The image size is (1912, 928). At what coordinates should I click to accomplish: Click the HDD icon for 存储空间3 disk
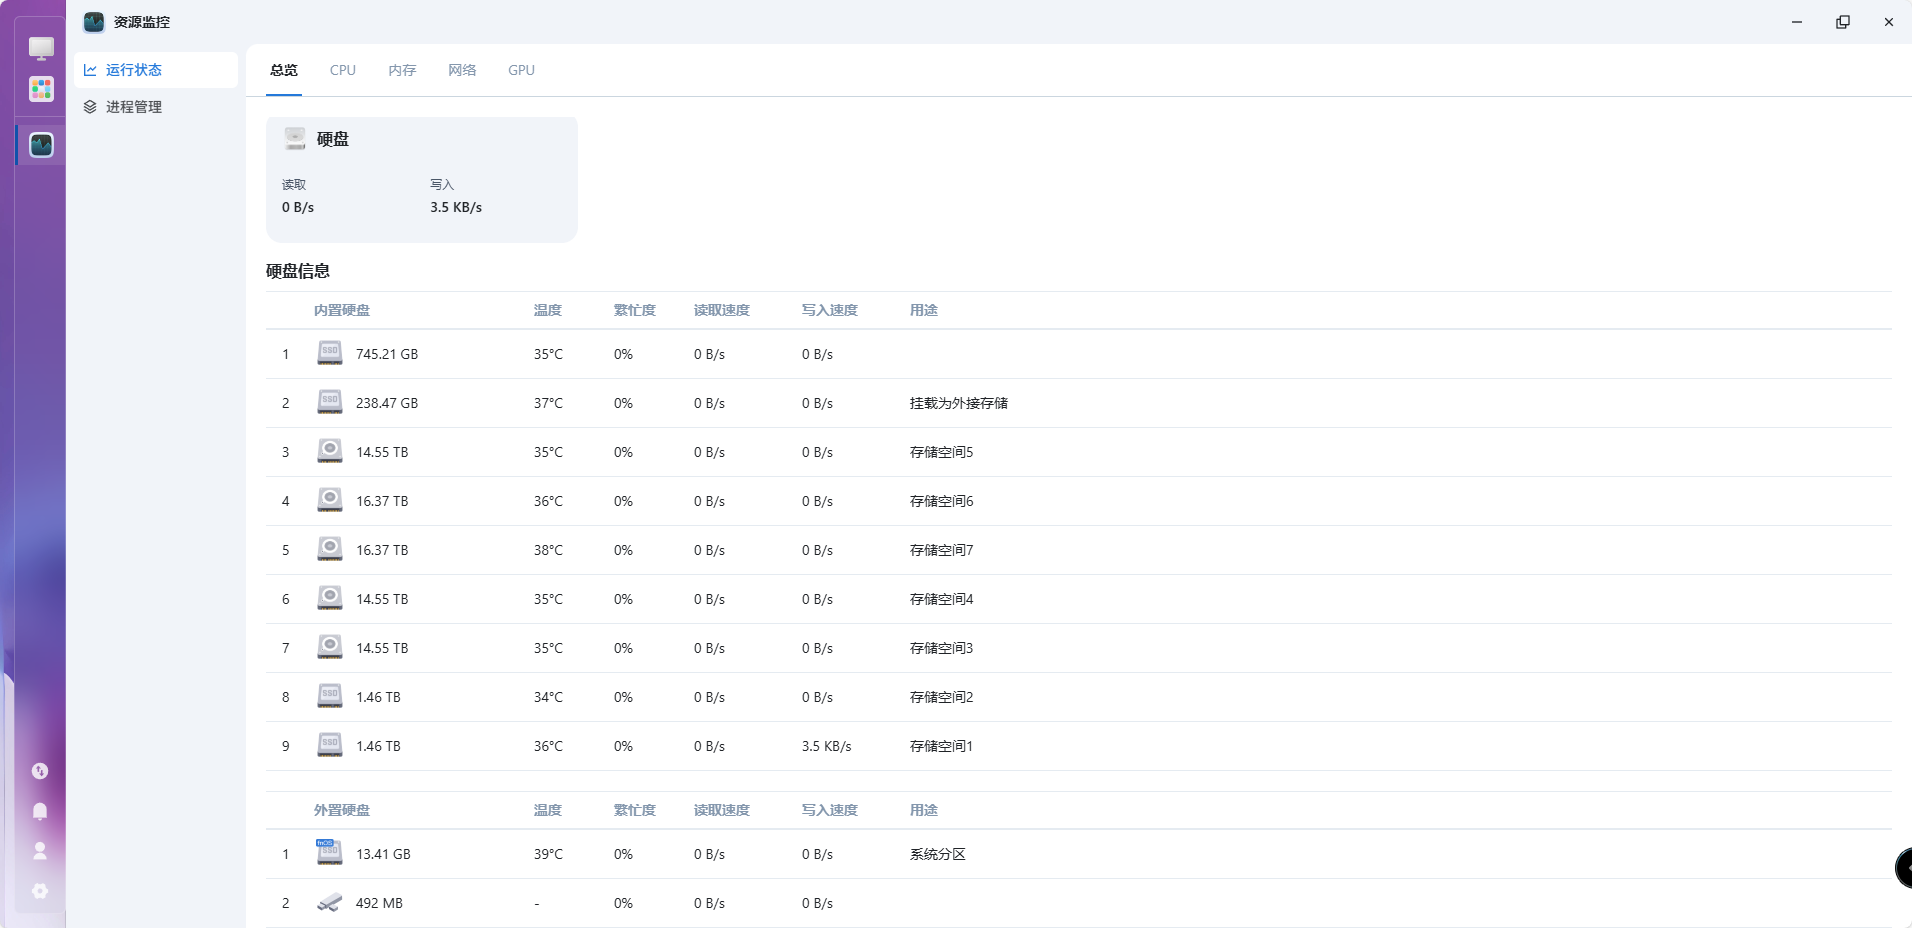click(x=330, y=647)
